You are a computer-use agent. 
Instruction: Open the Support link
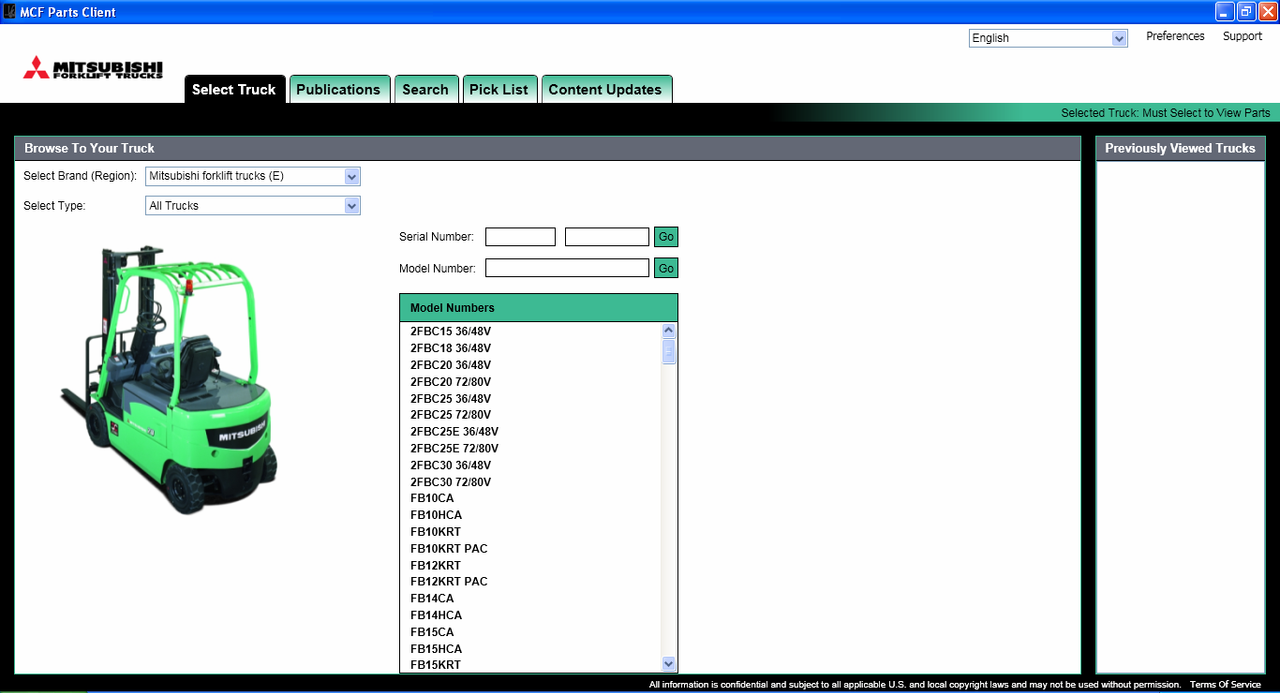[x=1242, y=36]
